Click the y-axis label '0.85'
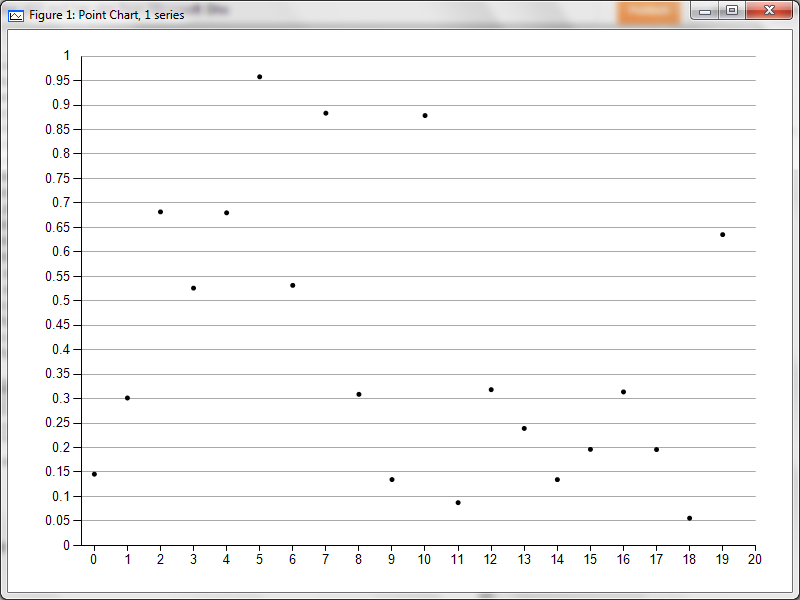800x600 pixels. tap(57, 129)
